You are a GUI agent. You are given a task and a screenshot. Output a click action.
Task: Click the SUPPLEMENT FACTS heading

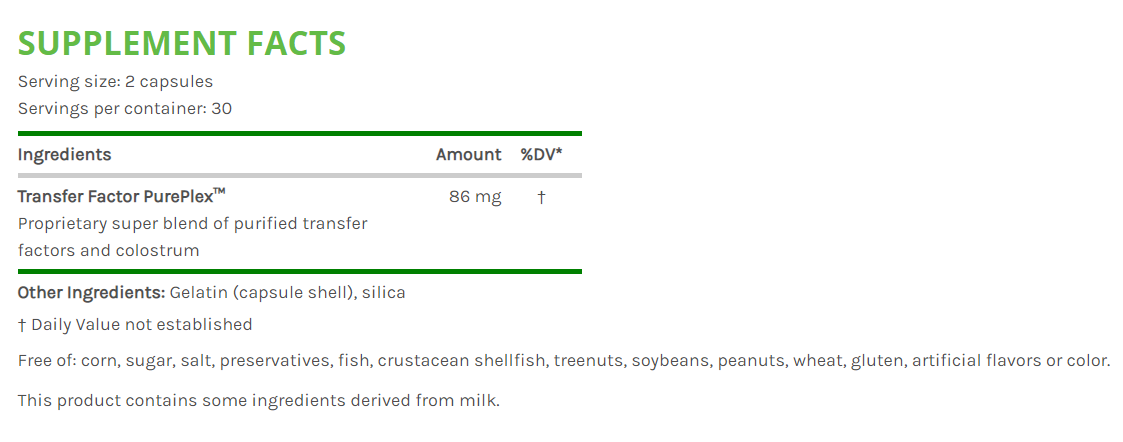pyautogui.click(x=182, y=43)
